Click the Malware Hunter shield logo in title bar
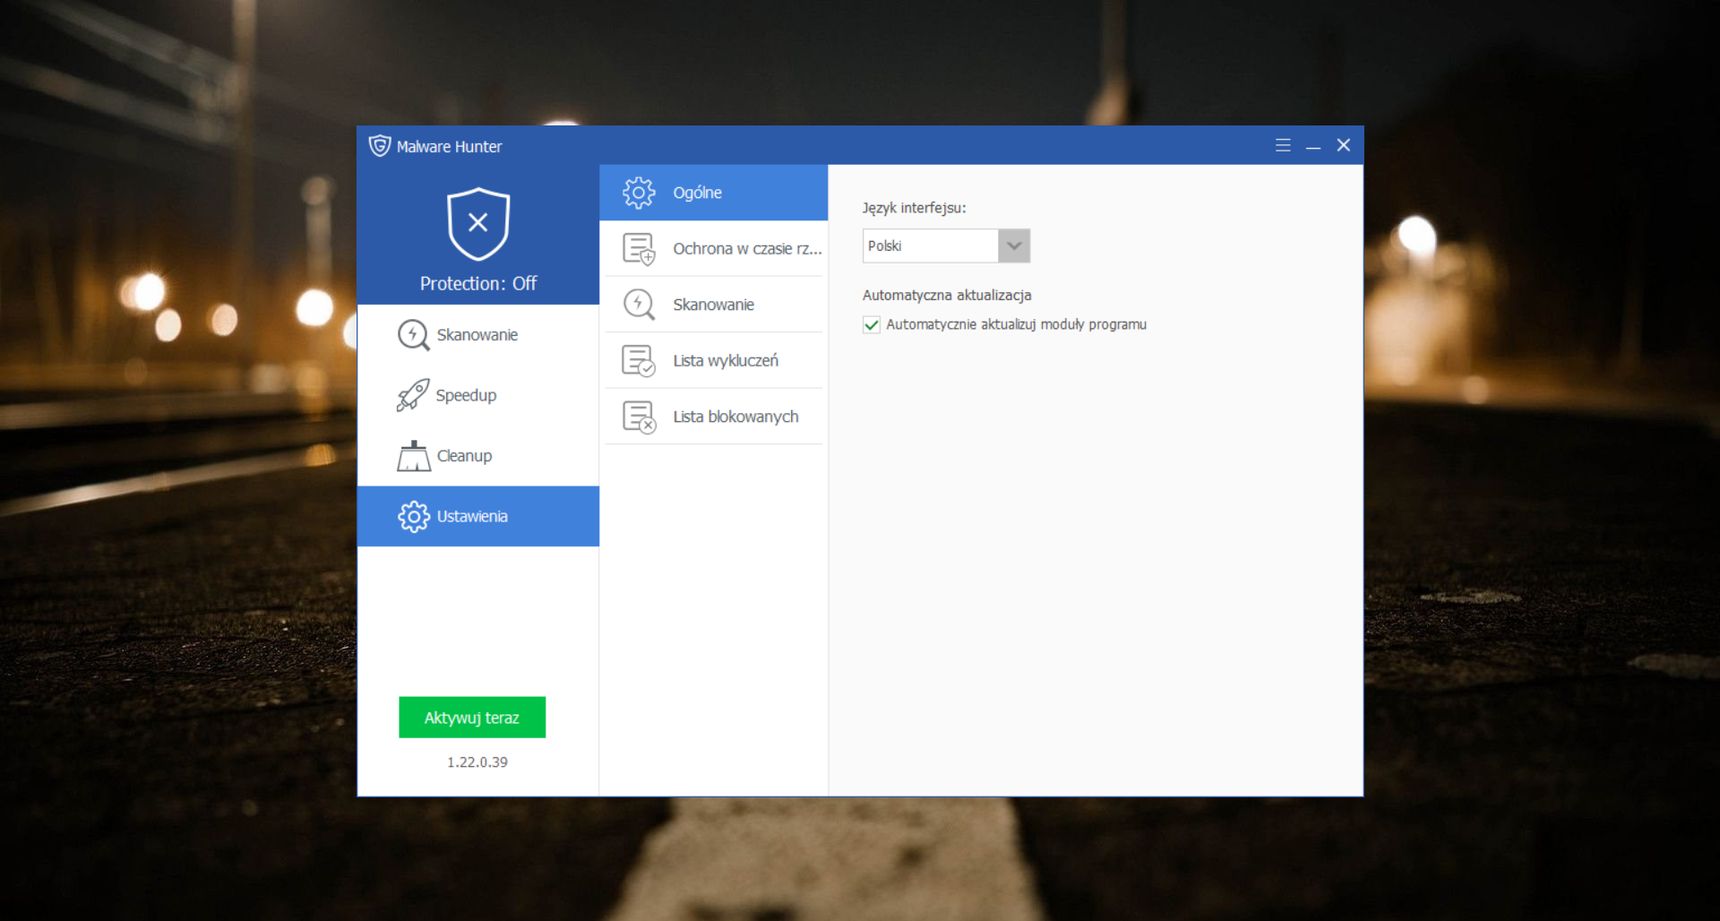 click(379, 146)
